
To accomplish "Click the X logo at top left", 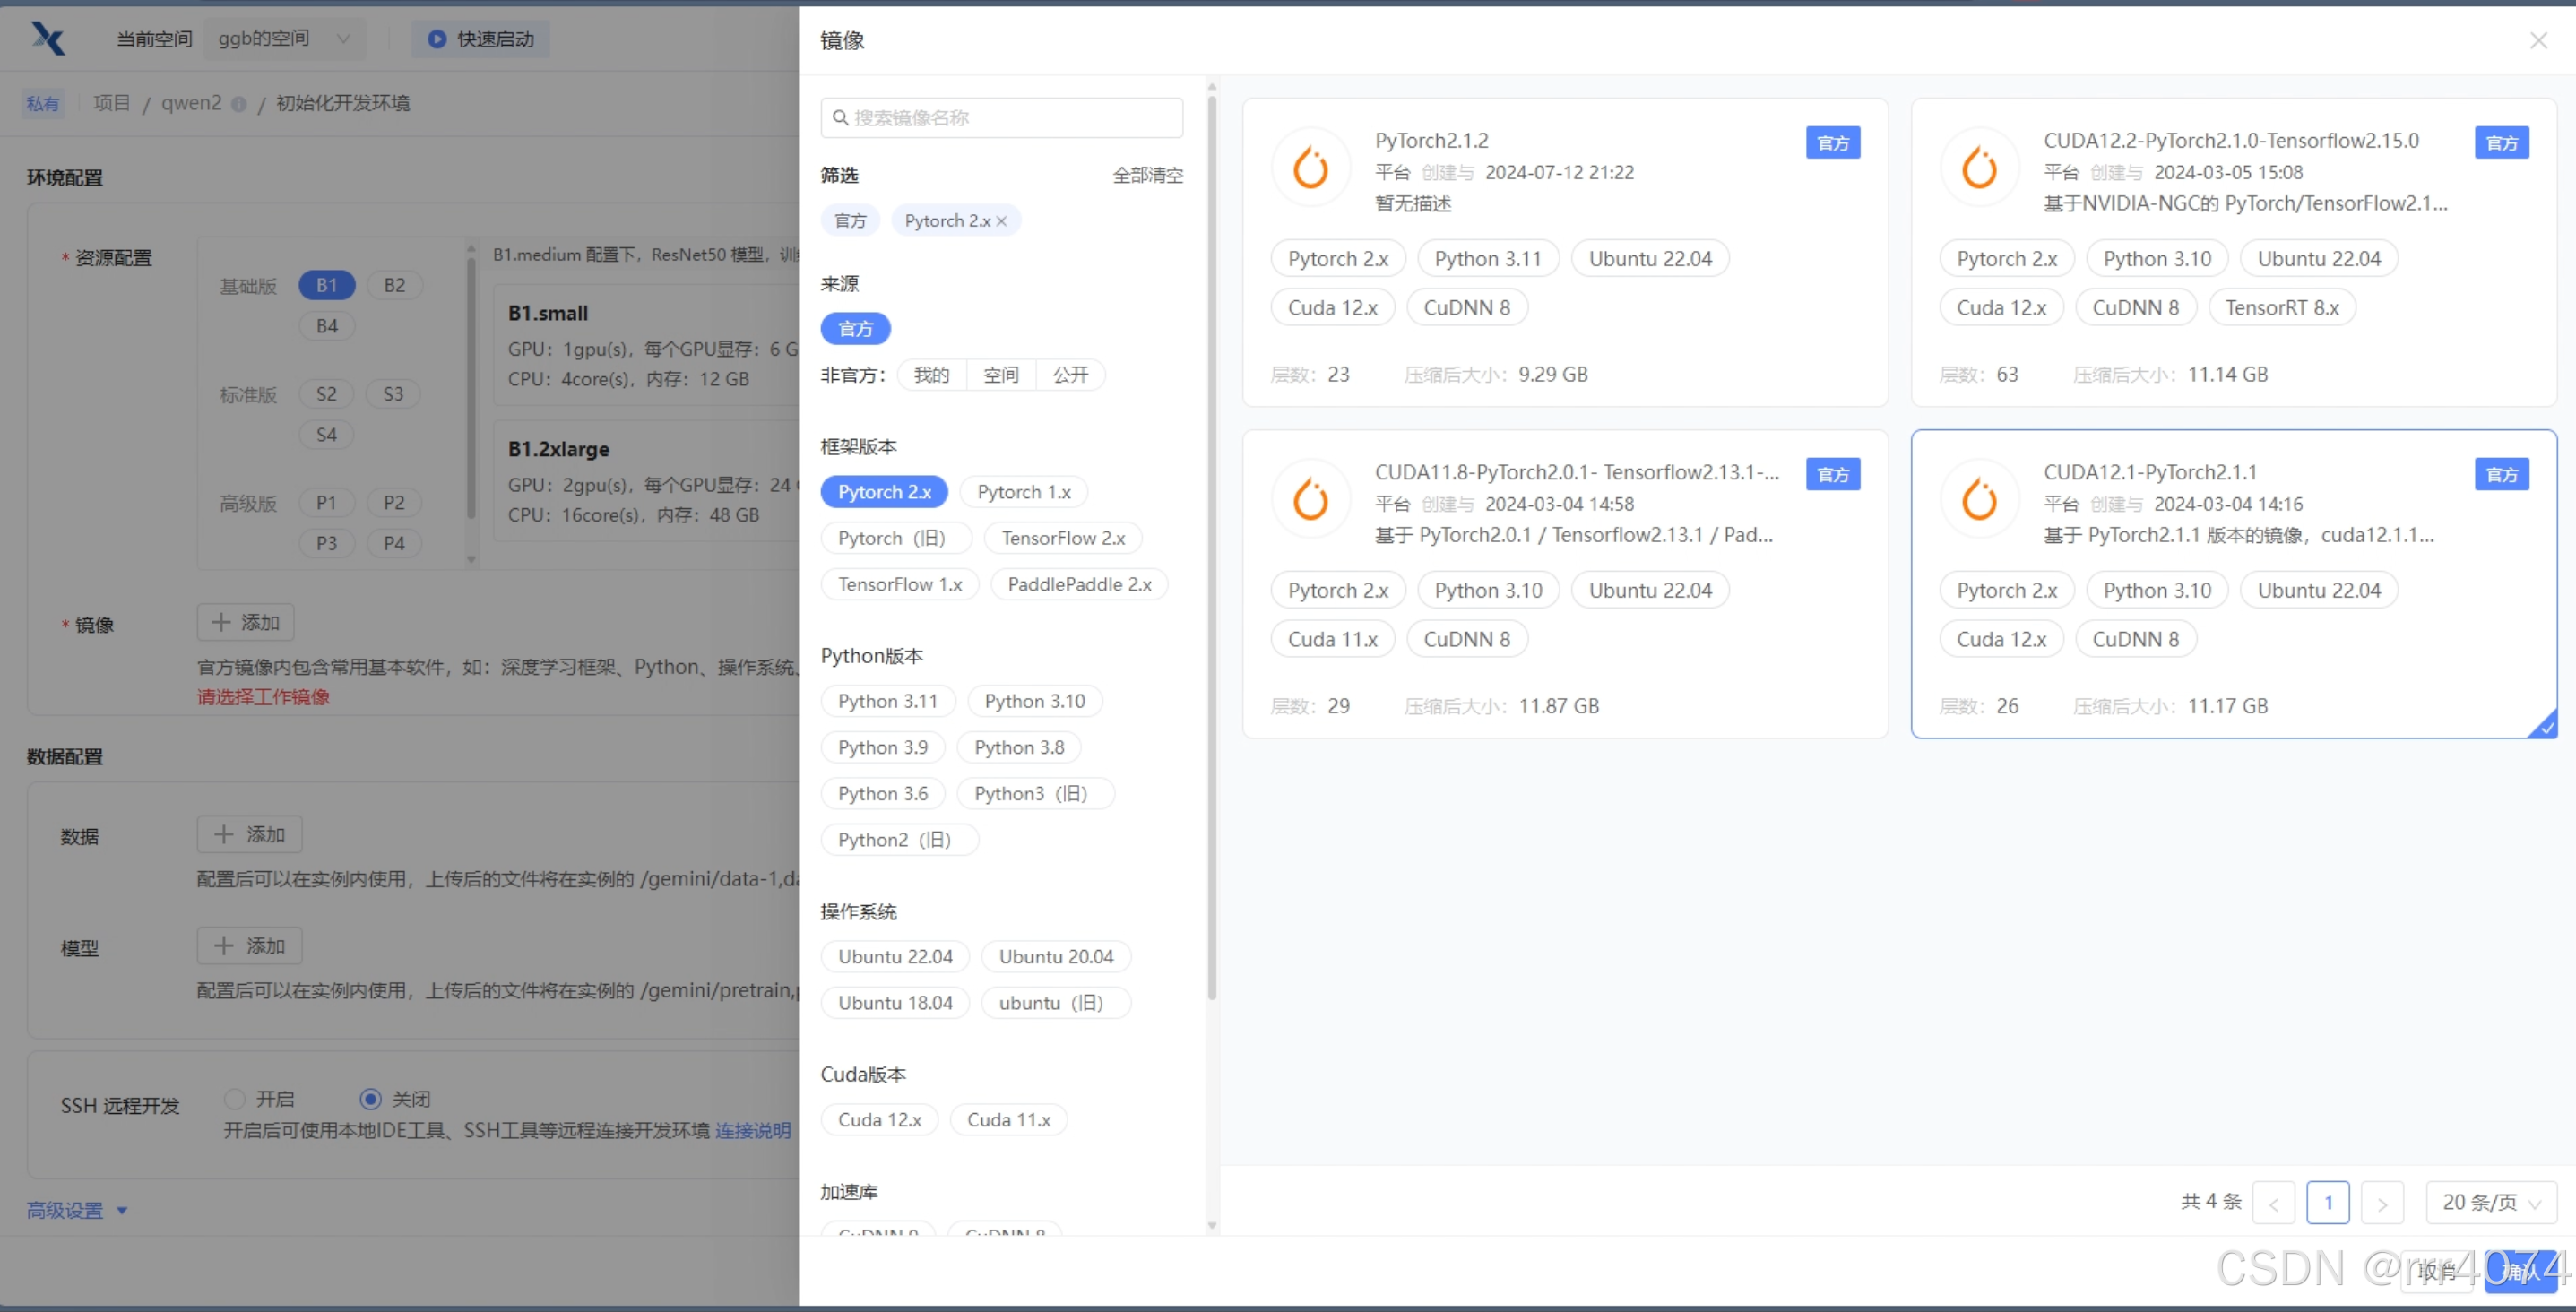I will 48,39.
